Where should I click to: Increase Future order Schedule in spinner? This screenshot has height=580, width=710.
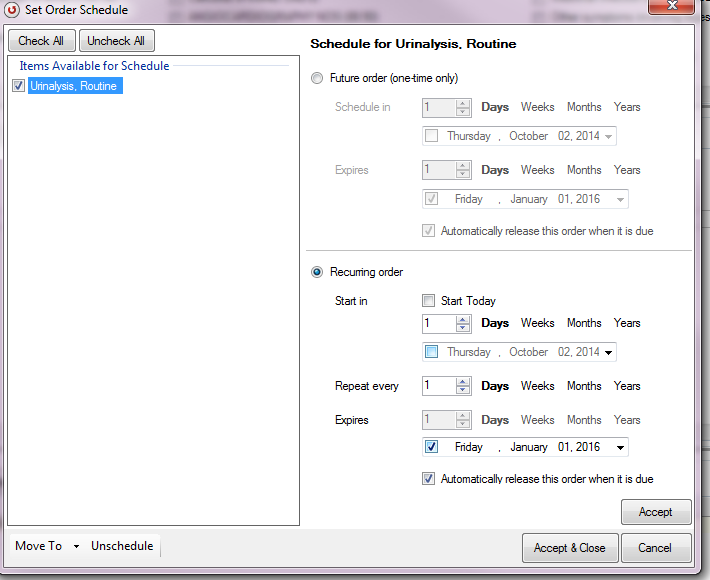(462, 103)
